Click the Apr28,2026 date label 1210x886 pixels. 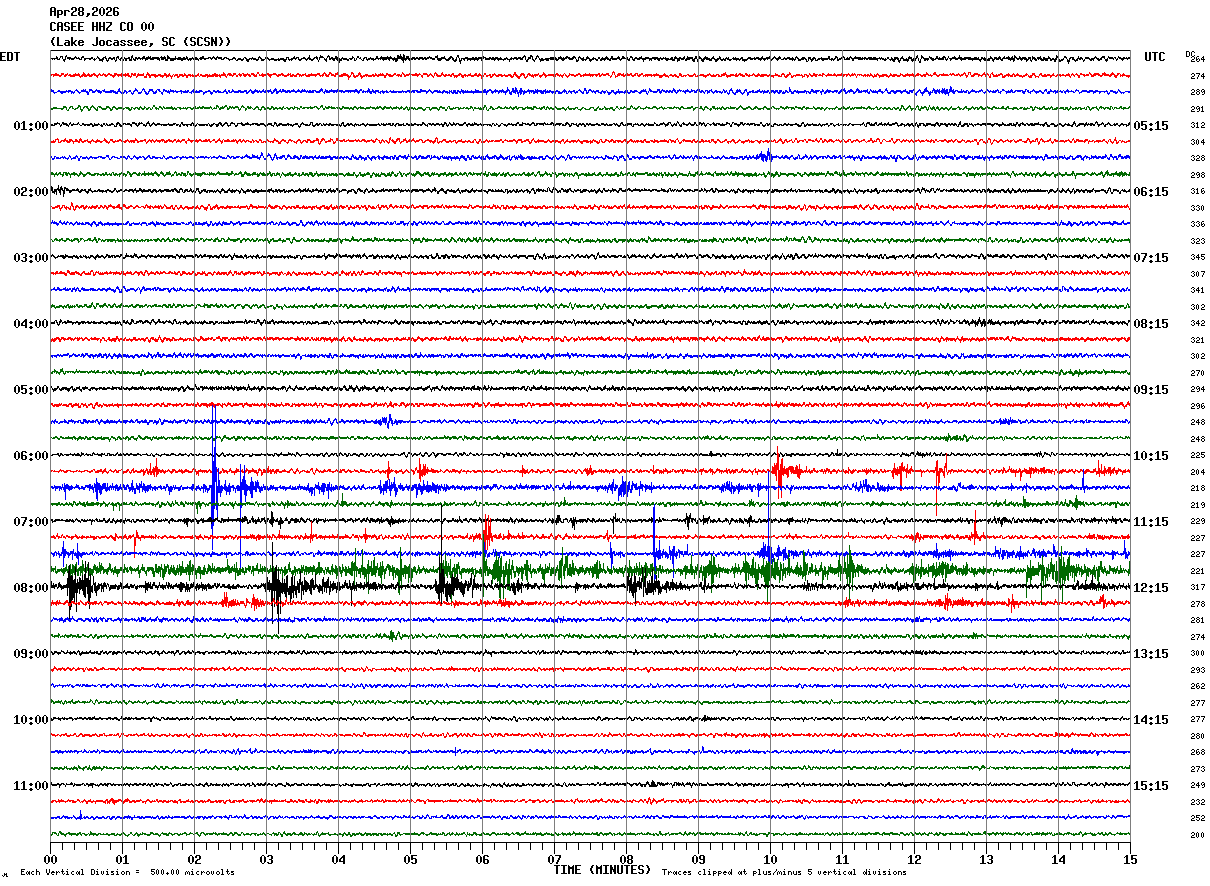[84, 12]
